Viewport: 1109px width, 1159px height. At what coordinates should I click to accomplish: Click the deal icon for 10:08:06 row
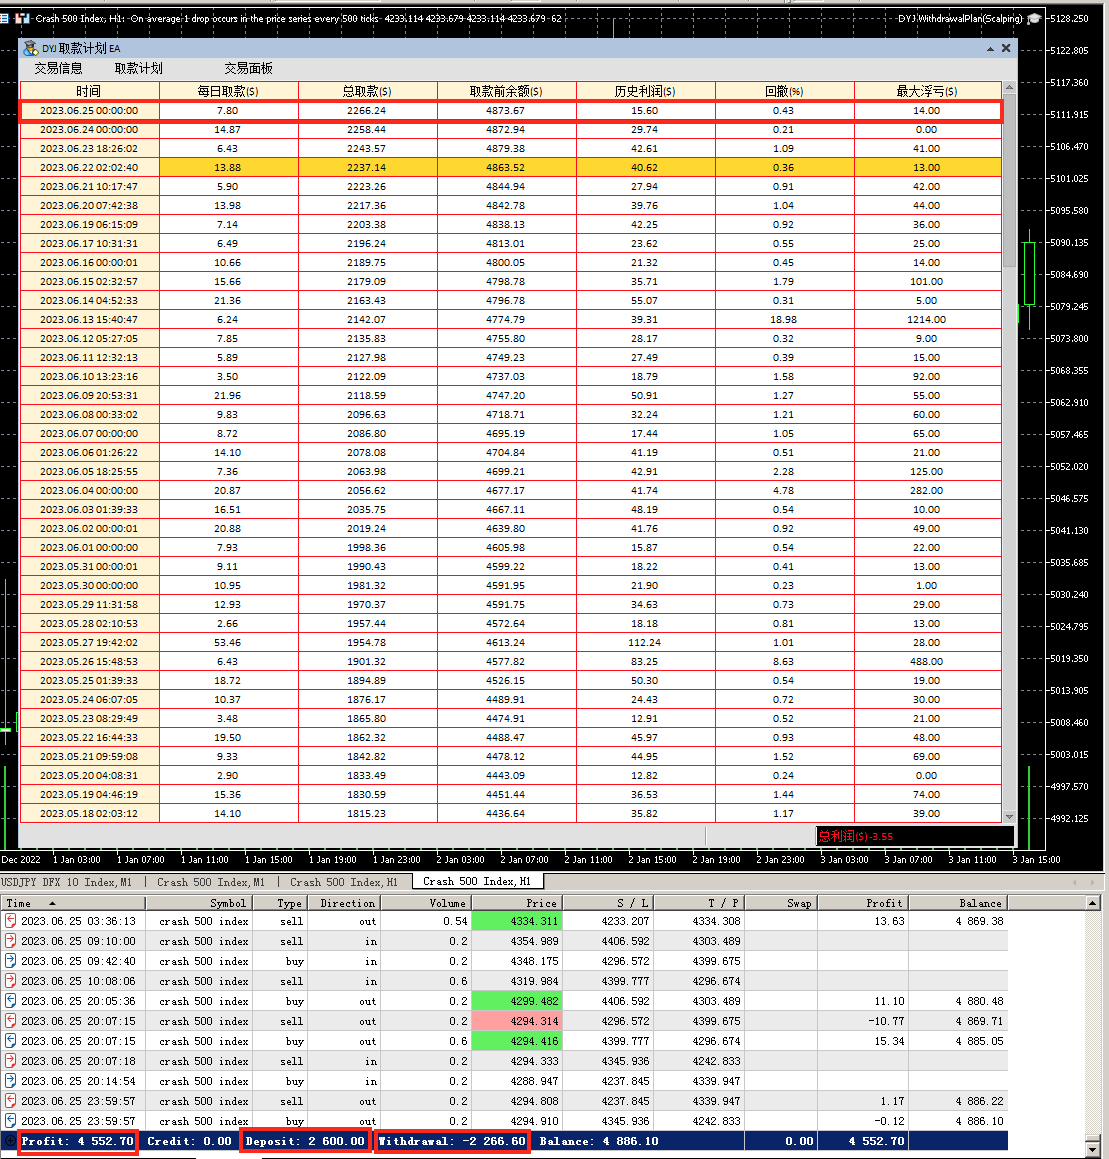pos(10,981)
